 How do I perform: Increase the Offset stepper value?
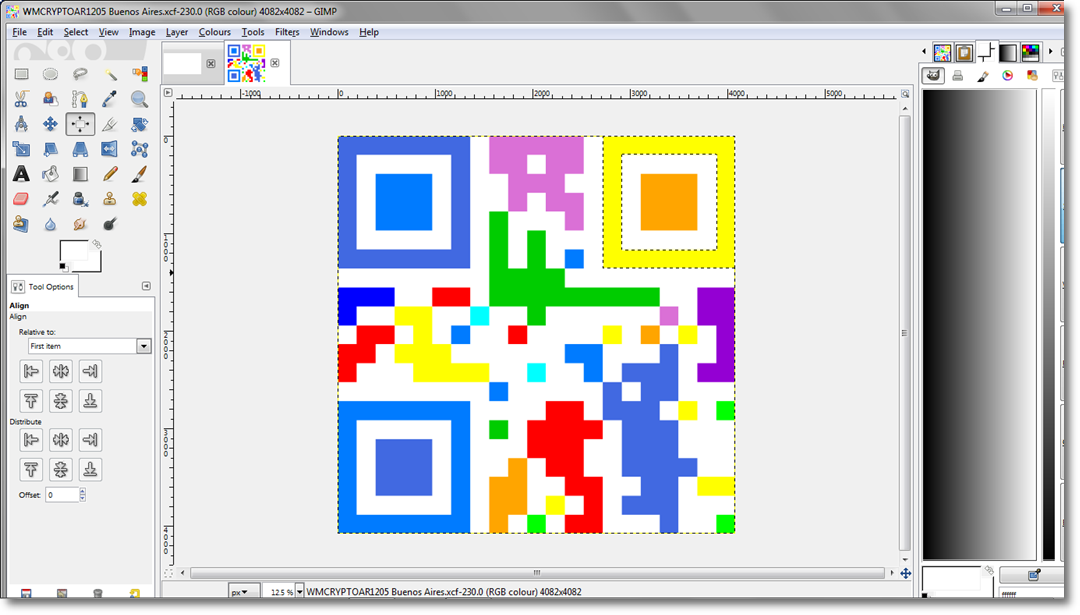83,492
